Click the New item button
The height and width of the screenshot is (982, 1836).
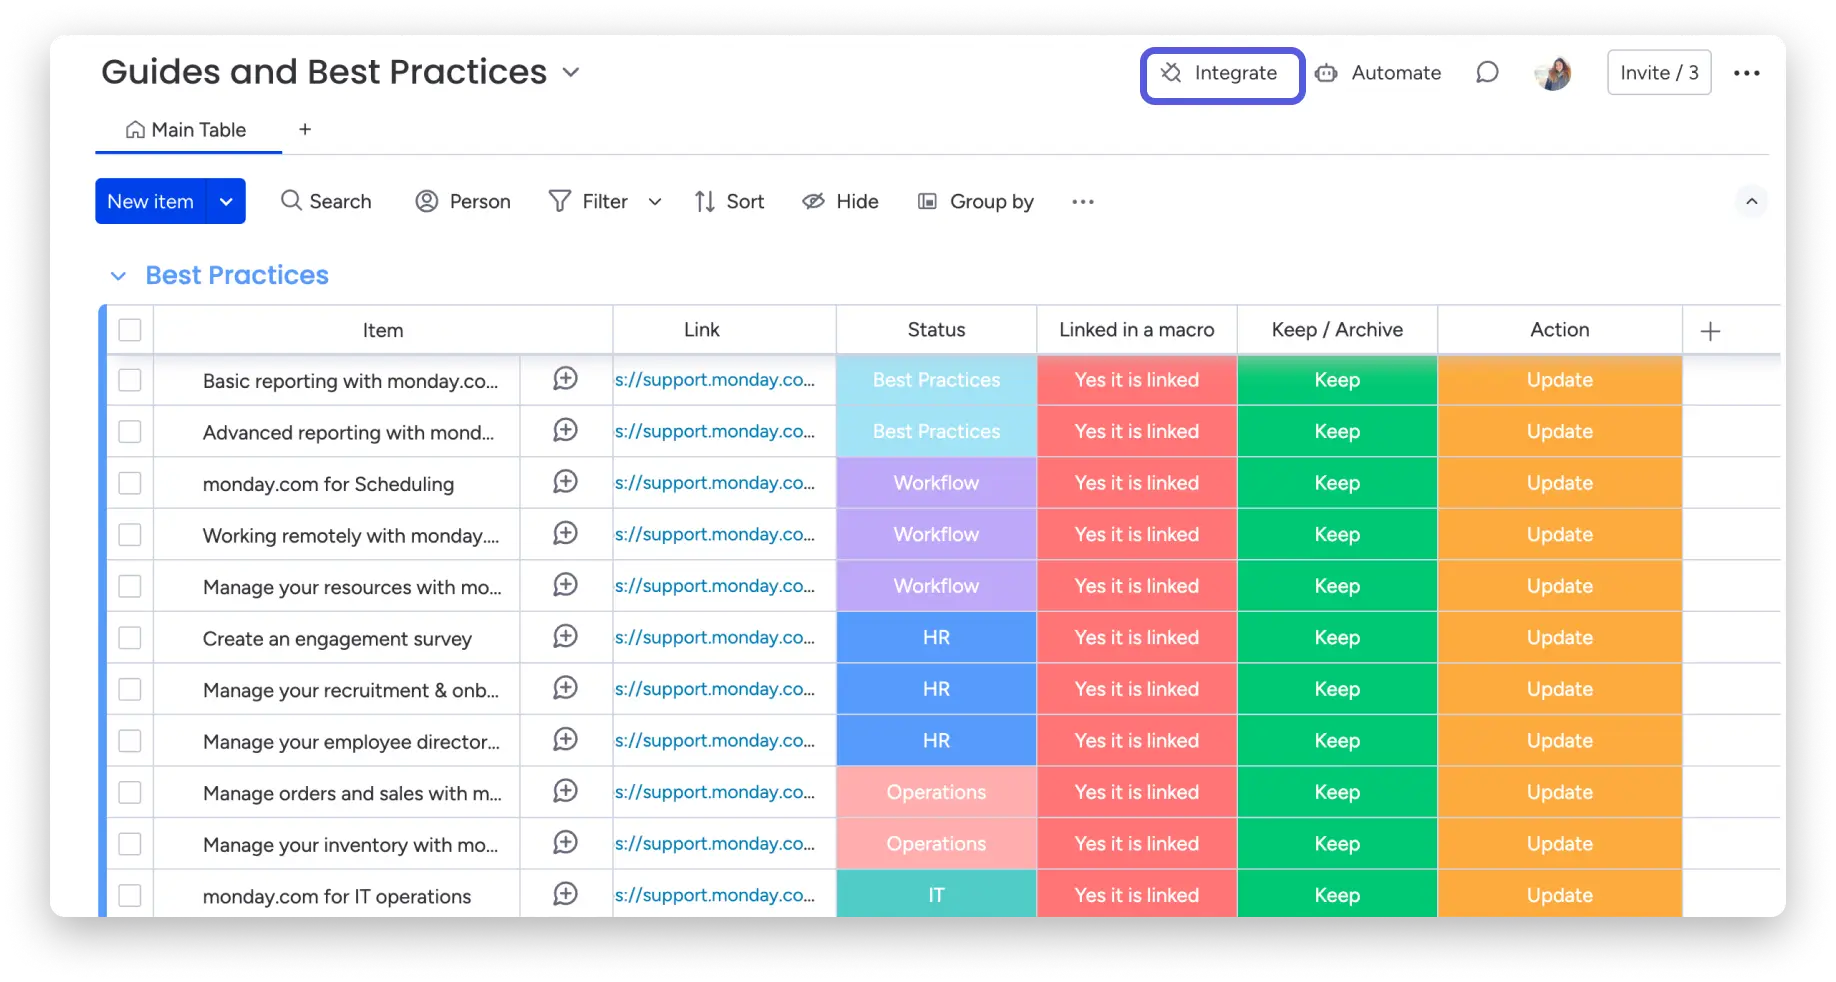pos(151,202)
